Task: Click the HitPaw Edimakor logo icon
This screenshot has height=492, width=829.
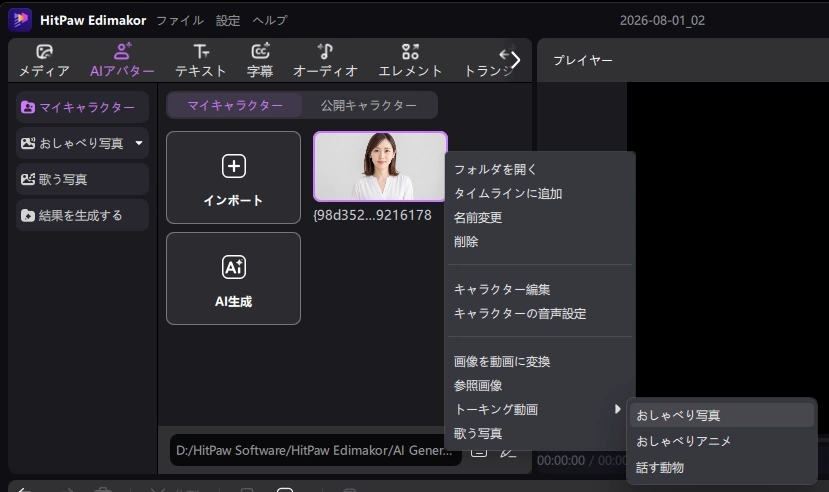Action: point(20,20)
